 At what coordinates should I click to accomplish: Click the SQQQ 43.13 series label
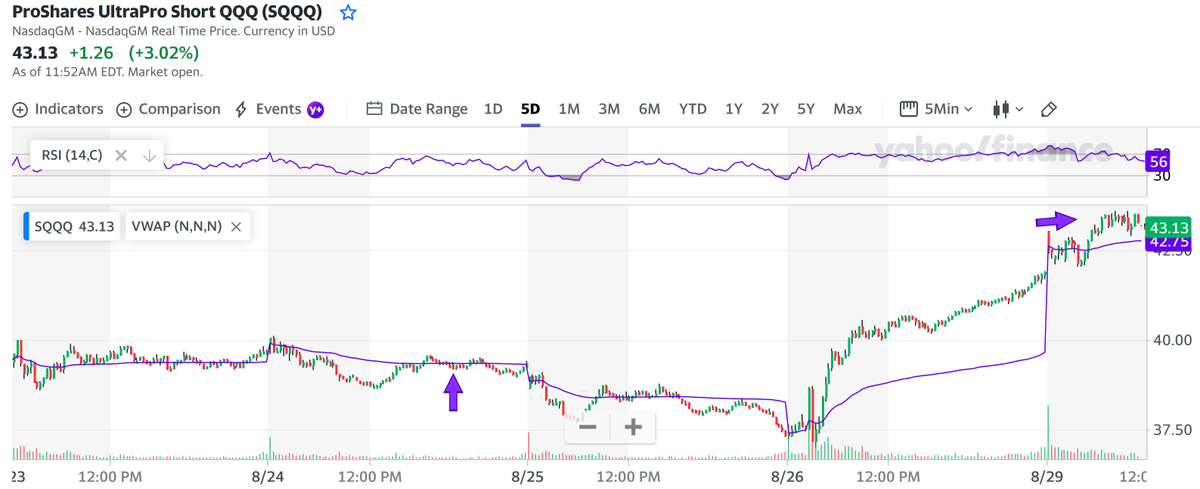point(75,227)
